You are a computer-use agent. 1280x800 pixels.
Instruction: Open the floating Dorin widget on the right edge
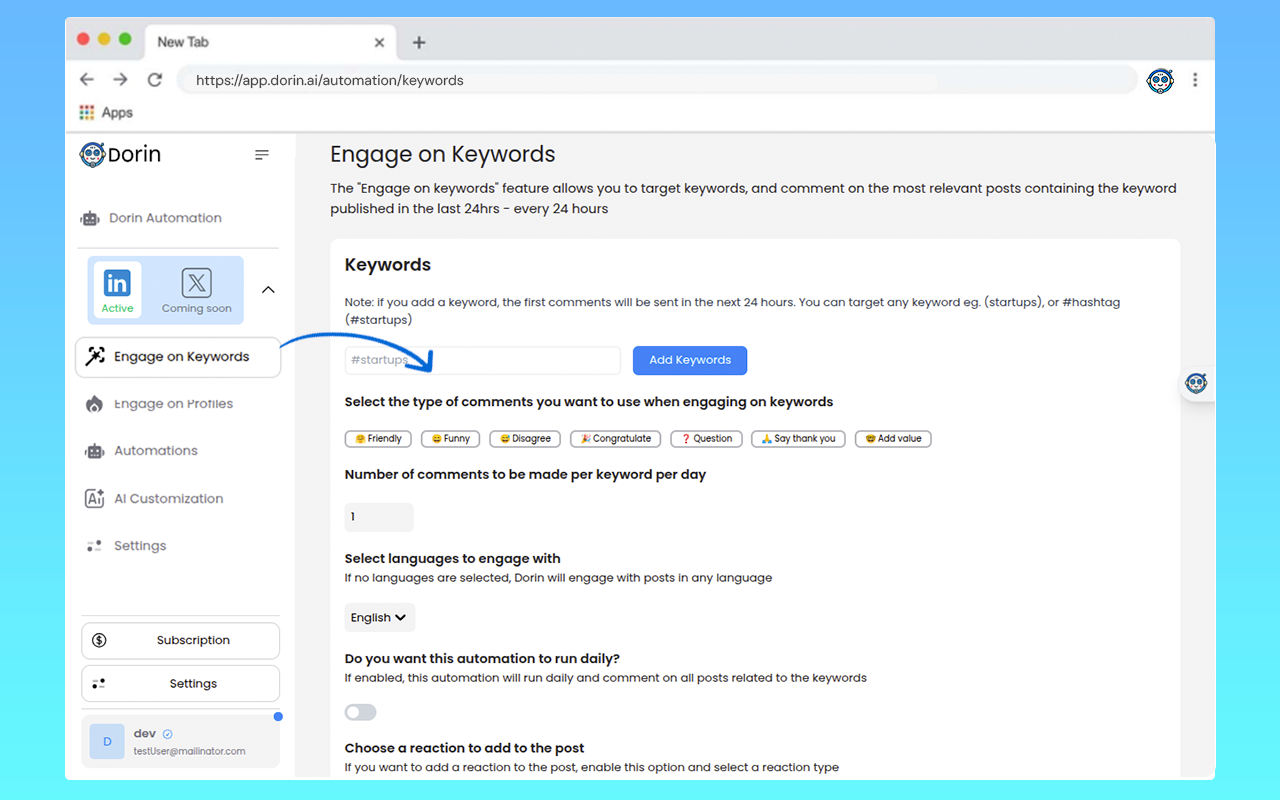[x=1196, y=383]
